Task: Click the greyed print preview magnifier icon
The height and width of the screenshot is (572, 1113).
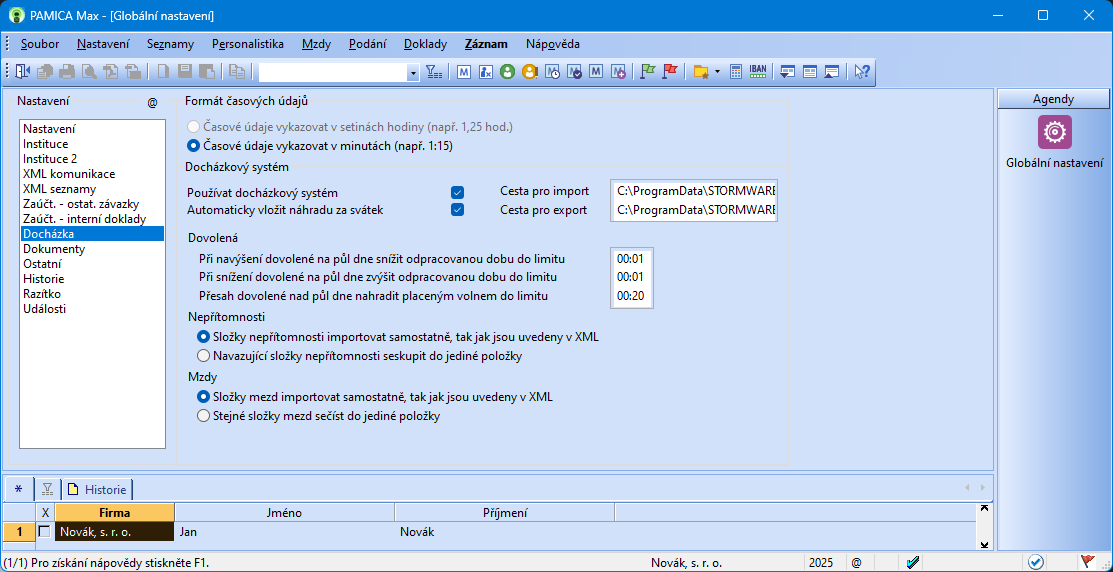Action: pyautogui.click(x=89, y=72)
